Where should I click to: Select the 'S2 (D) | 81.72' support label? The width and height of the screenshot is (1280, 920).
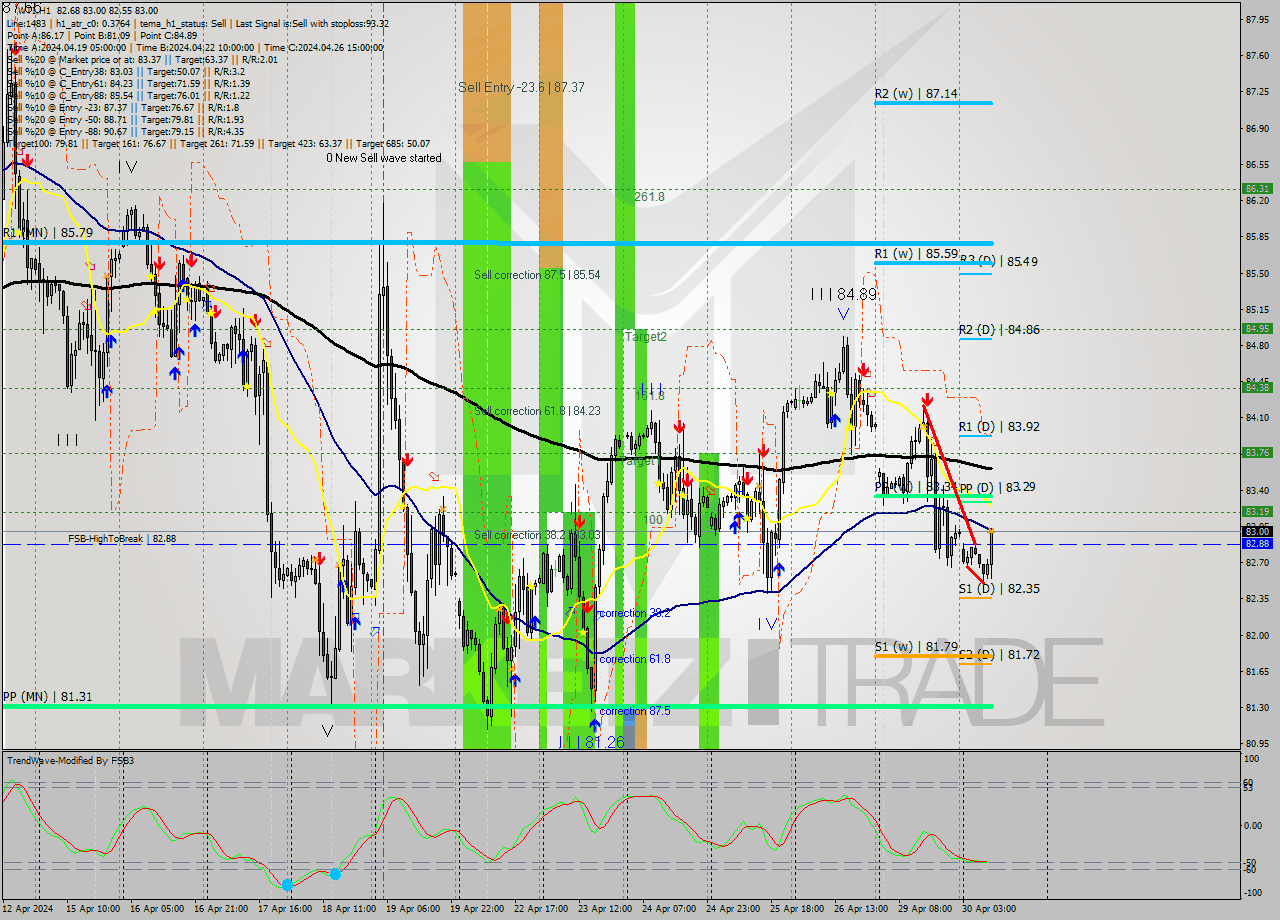click(999, 656)
